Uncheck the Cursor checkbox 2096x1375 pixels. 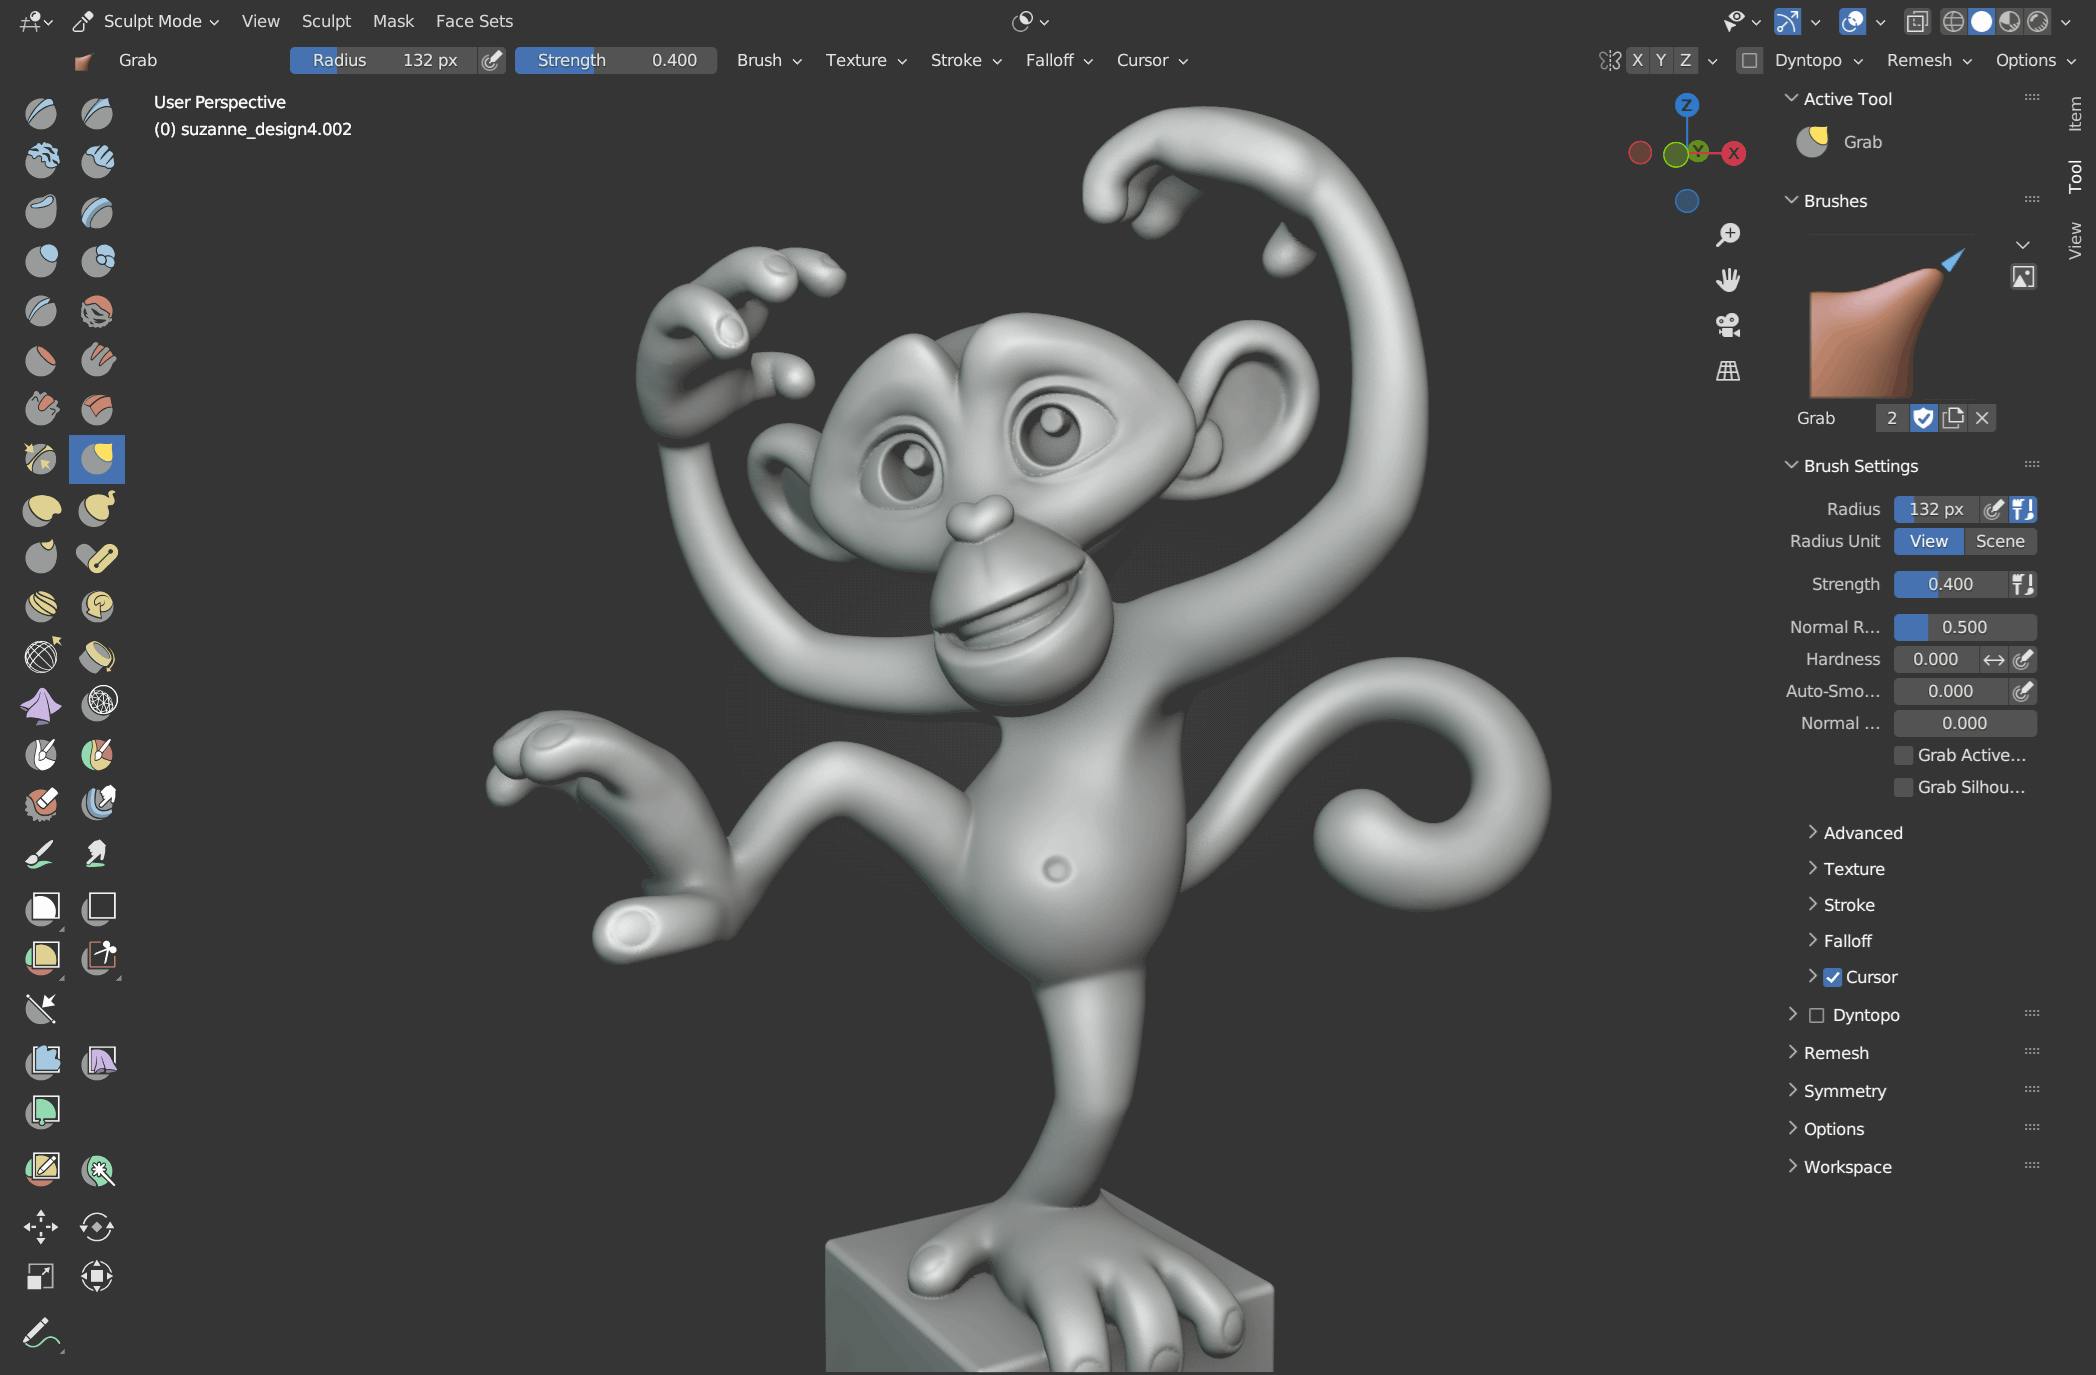(x=1833, y=977)
